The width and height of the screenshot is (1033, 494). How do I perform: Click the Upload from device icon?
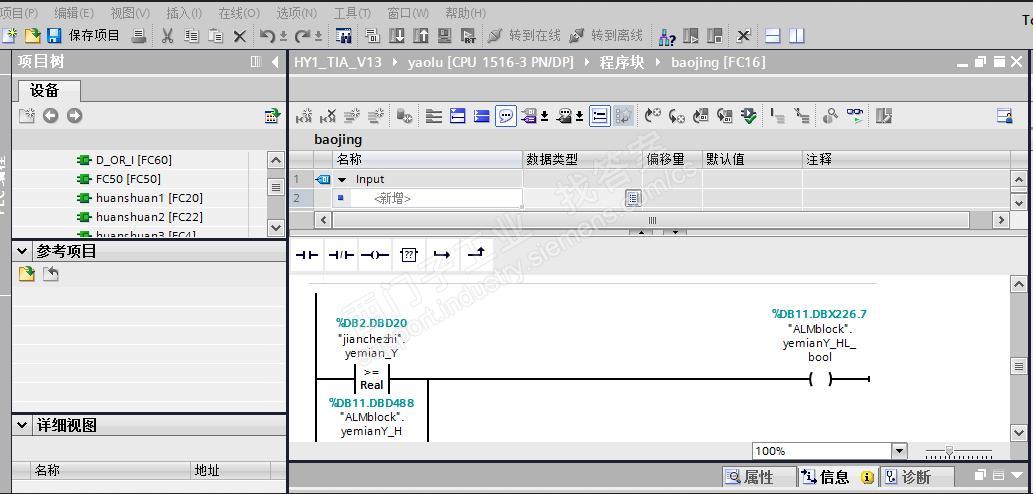pos(421,36)
